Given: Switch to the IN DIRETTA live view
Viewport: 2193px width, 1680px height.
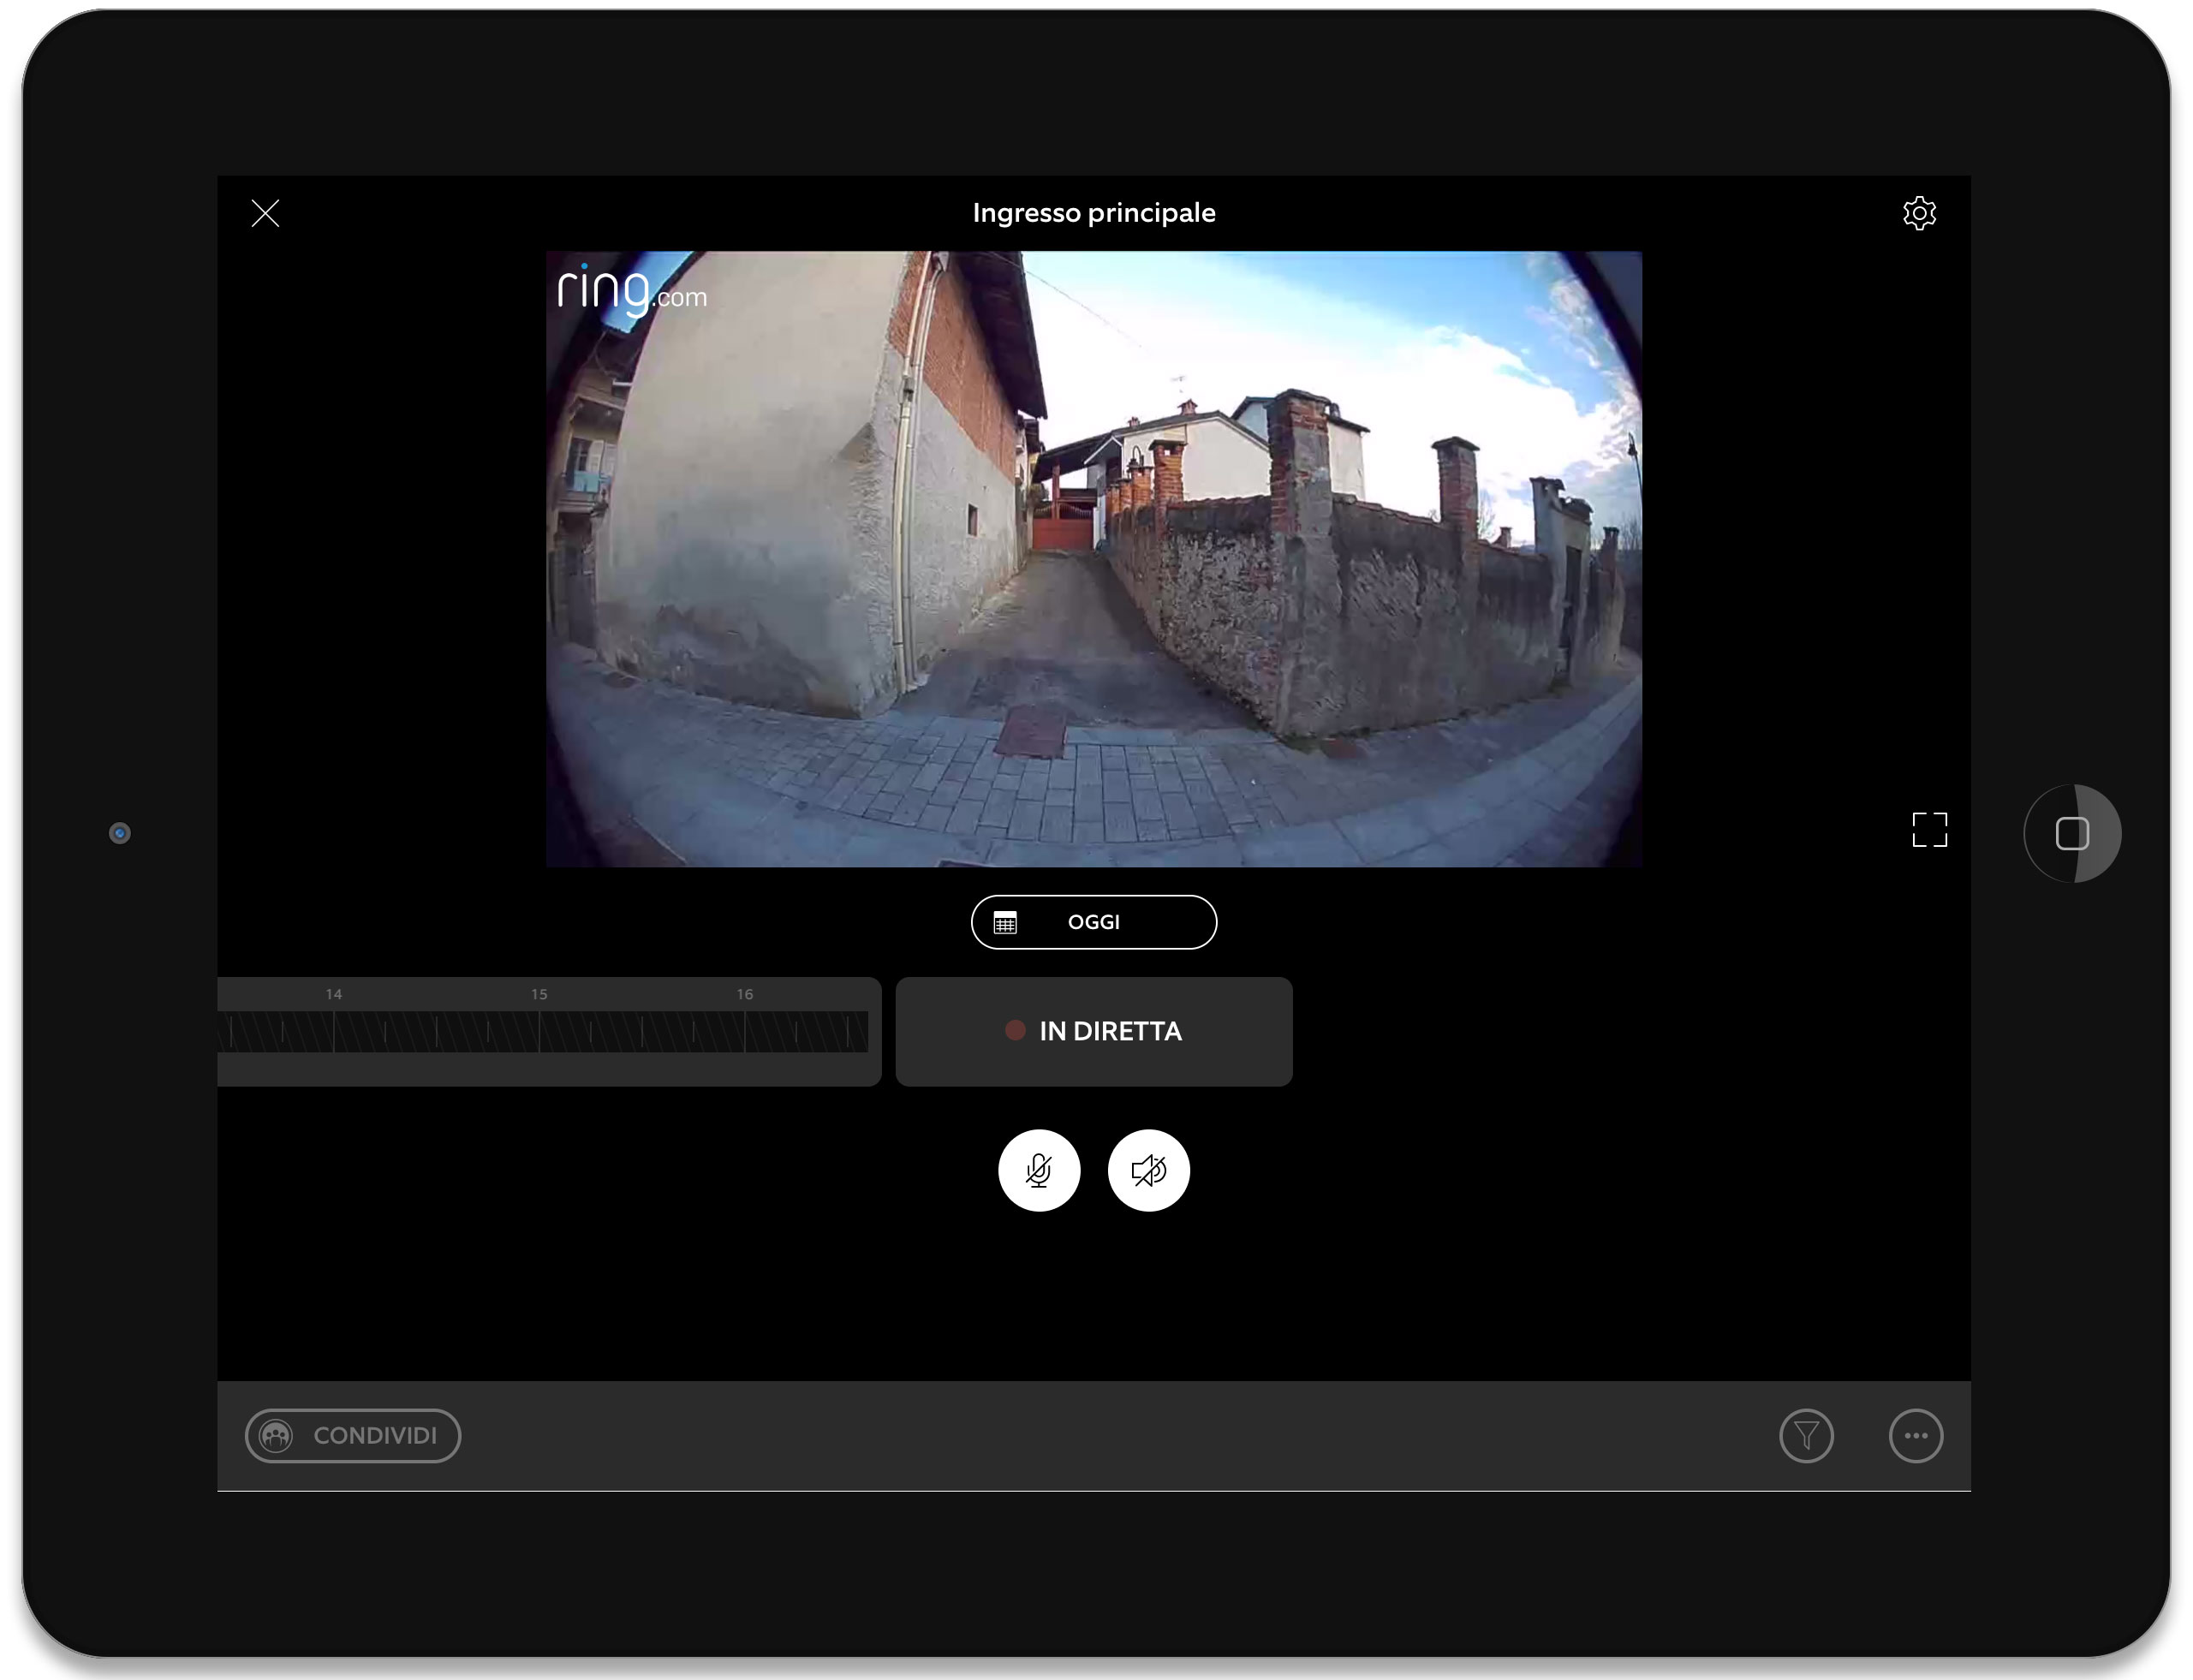Looking at the screenshot, I should (1094, 1031).
